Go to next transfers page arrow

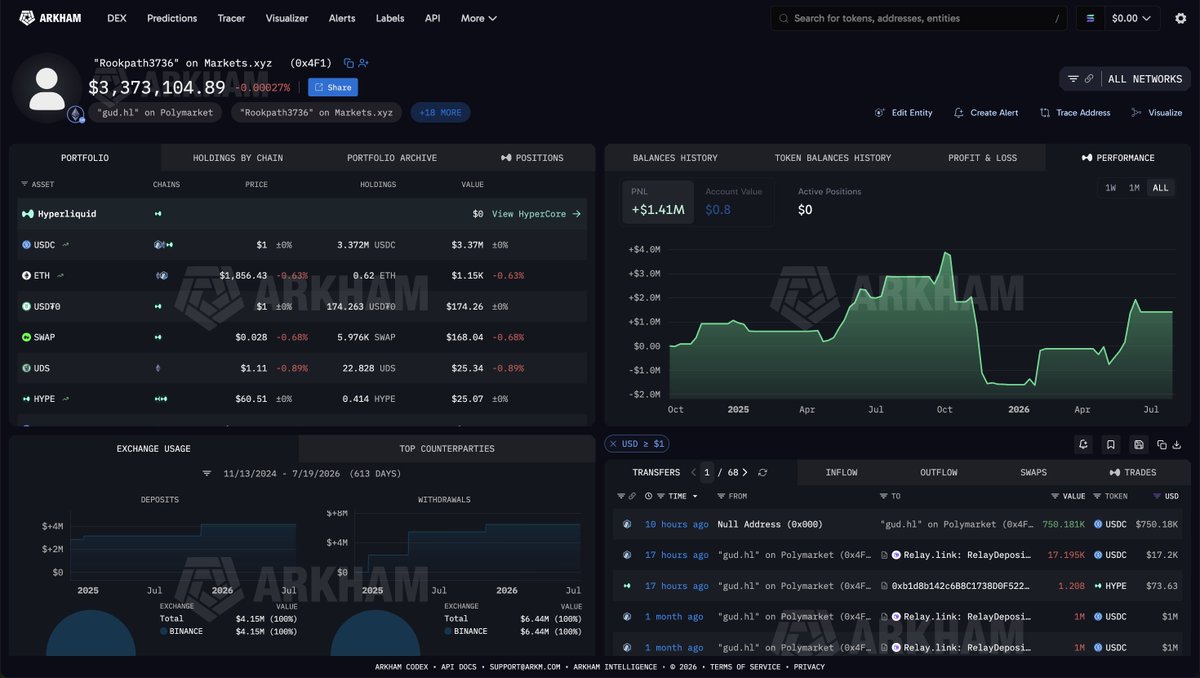click(x=745, y=472)
